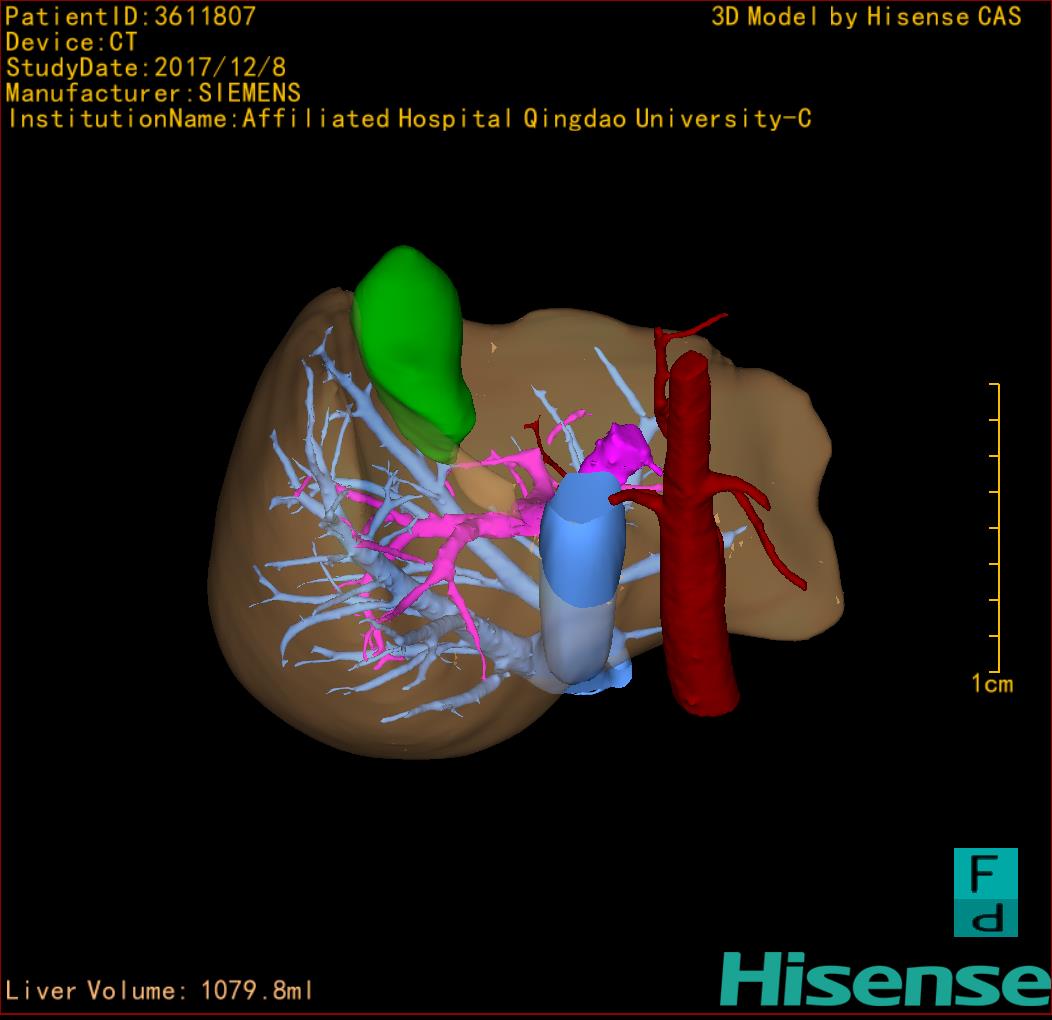Image resolution: width=1052 pixels, height=1020 pixels.
Task: Click the Device:CT label
Action: point(72,43)
